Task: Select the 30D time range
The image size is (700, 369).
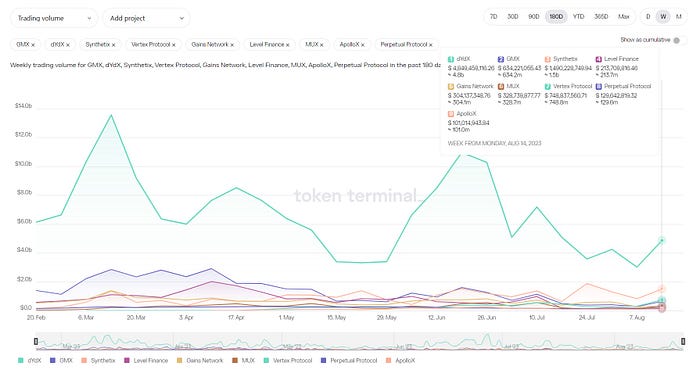Action: point(512,17)
